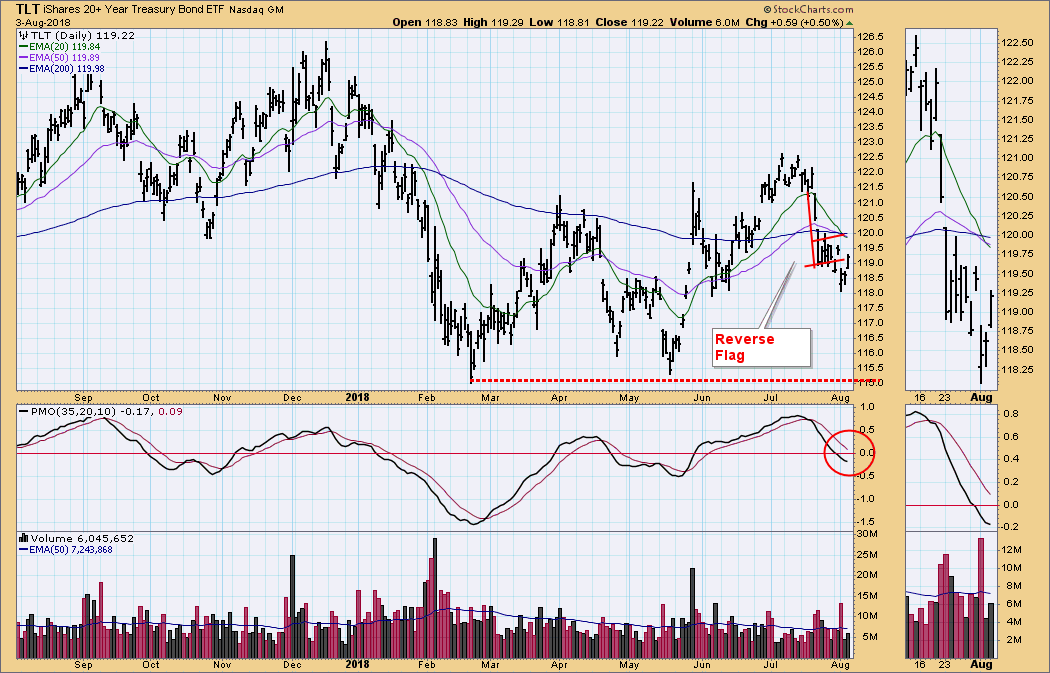Click the Close 119.22 value

point(629,22)
